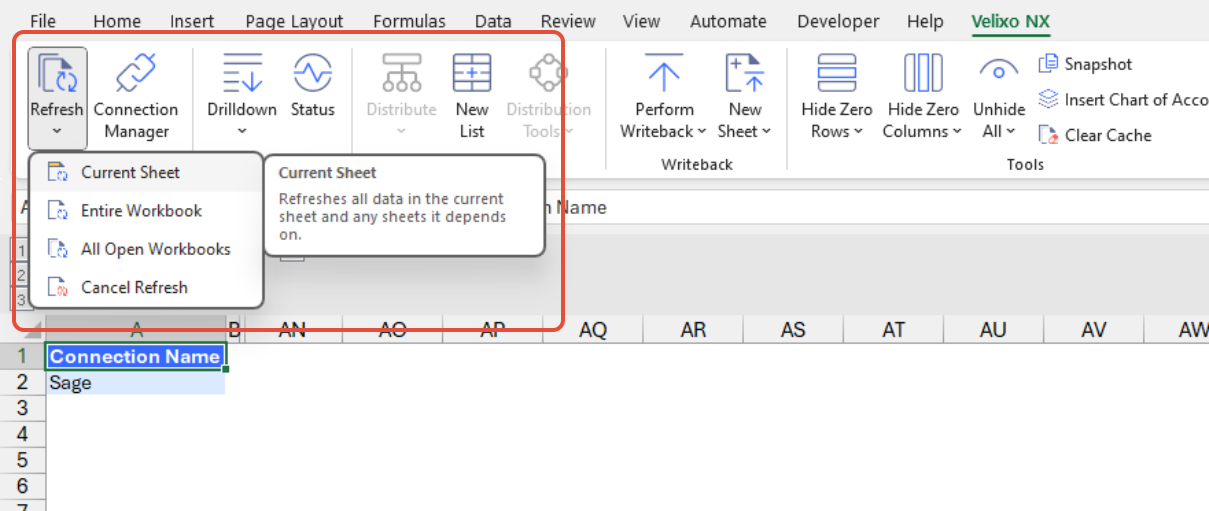Screen dimensions: 1209x511
Task: Select the Velixo NX tab
Action: click(1011, 21)
